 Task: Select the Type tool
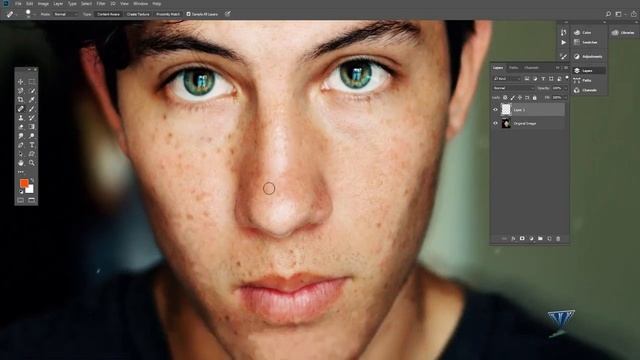coord(32,145)
